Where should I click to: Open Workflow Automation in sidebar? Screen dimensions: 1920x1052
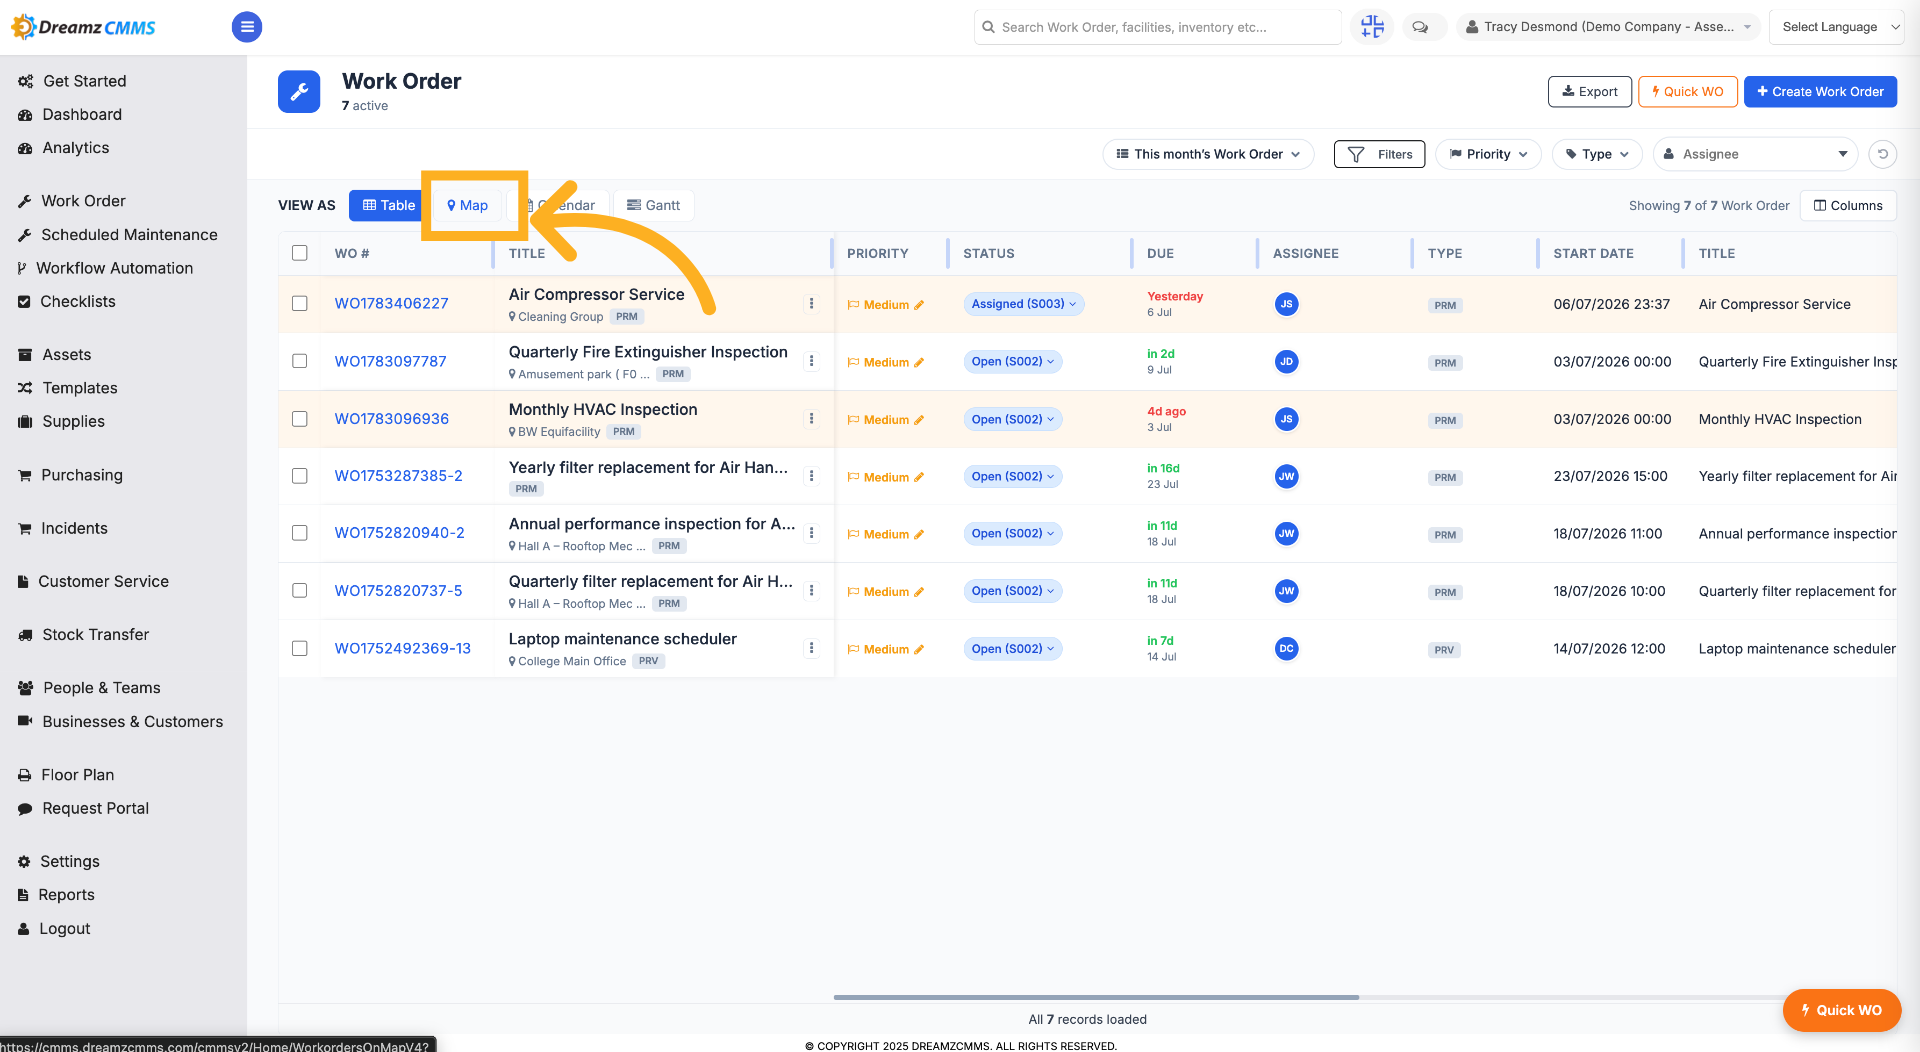pyautogui.click(x=114, y=268)
